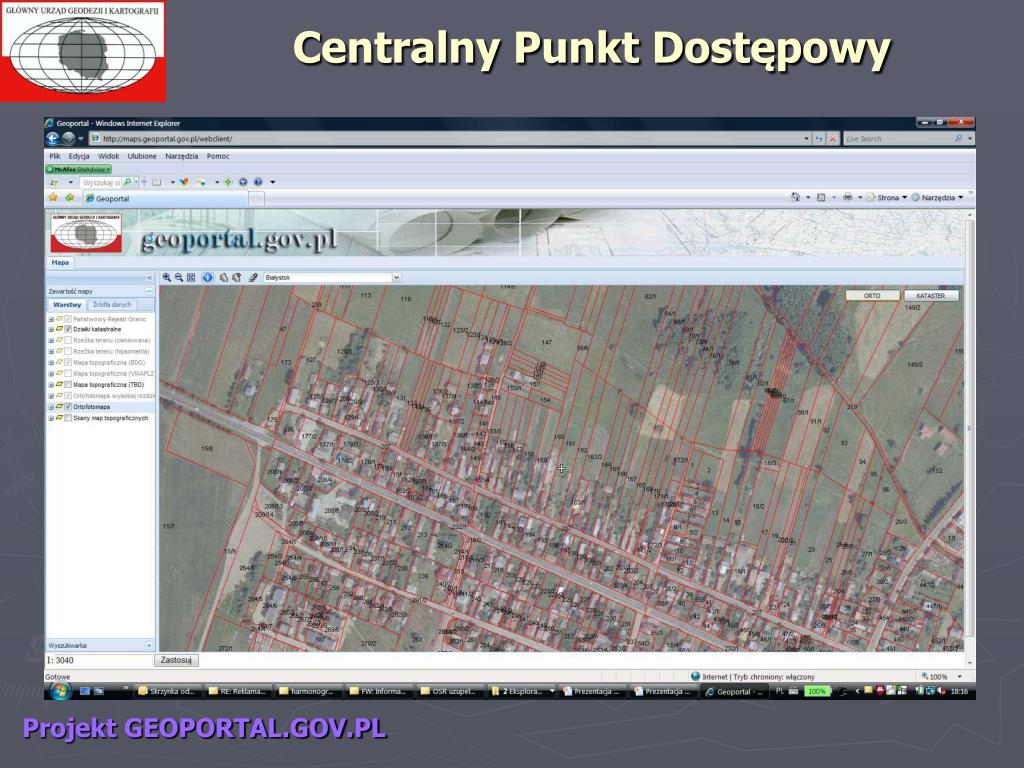The image size is (1024, 768).
Task: Stop loading with the red X icon
Action: [833, 138]
